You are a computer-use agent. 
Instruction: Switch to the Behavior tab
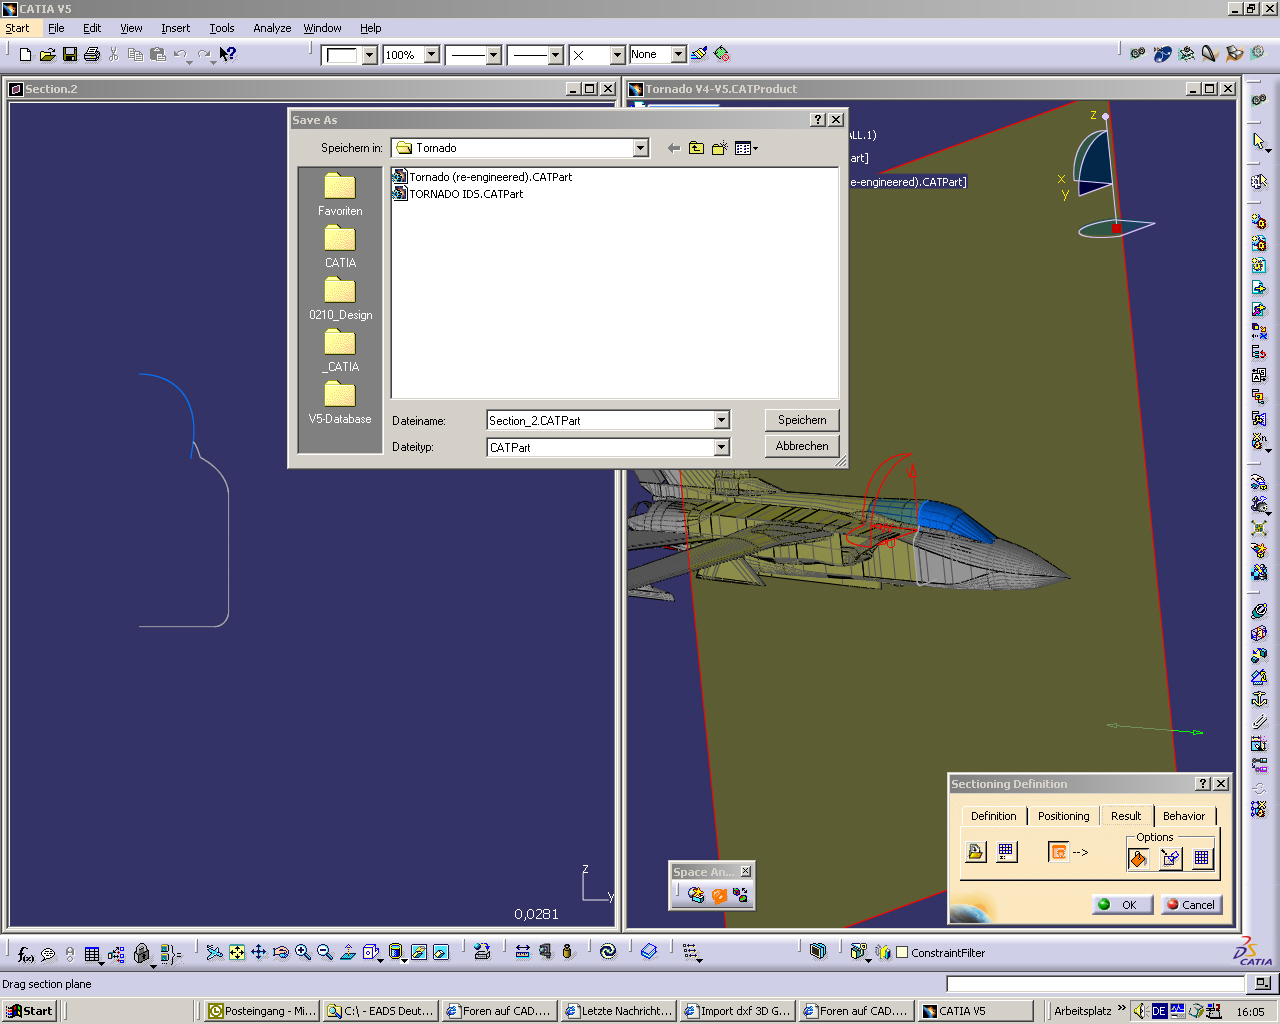pyautogui.click(x=1184, y=816)
